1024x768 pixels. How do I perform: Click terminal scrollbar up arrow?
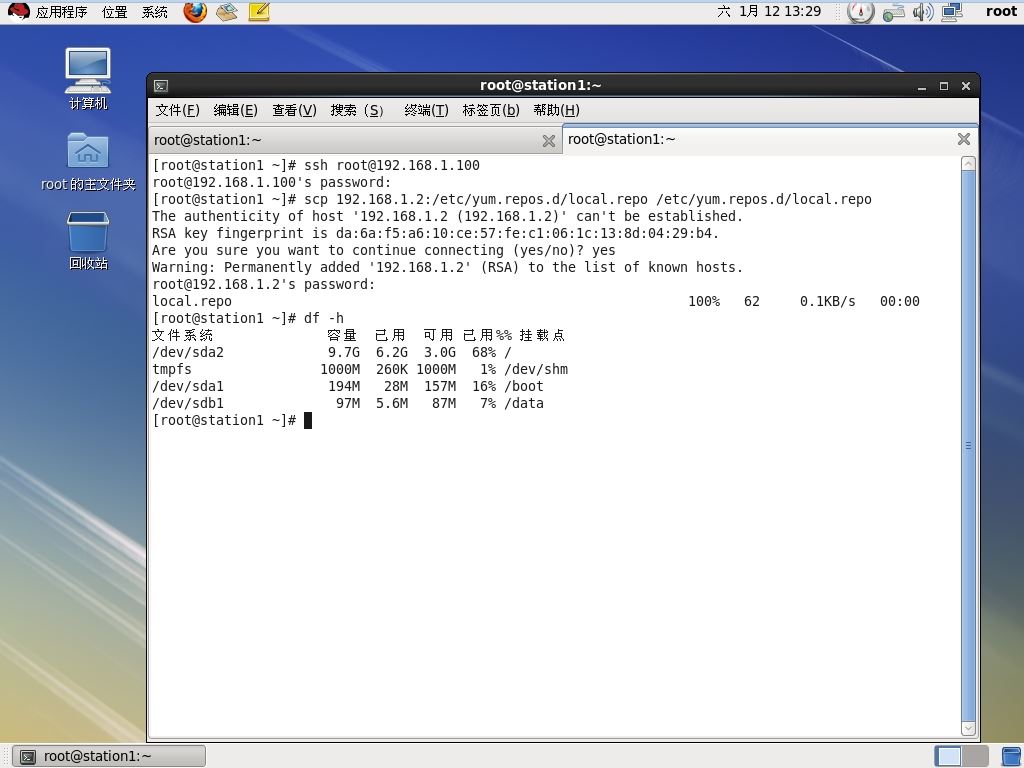pyautogui.click(x=968, y=163)
